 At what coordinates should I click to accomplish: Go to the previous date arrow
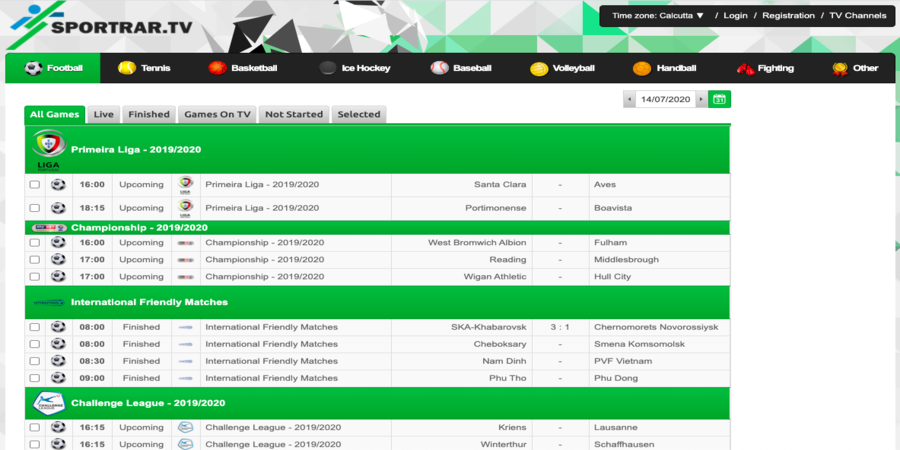[630, 99]
